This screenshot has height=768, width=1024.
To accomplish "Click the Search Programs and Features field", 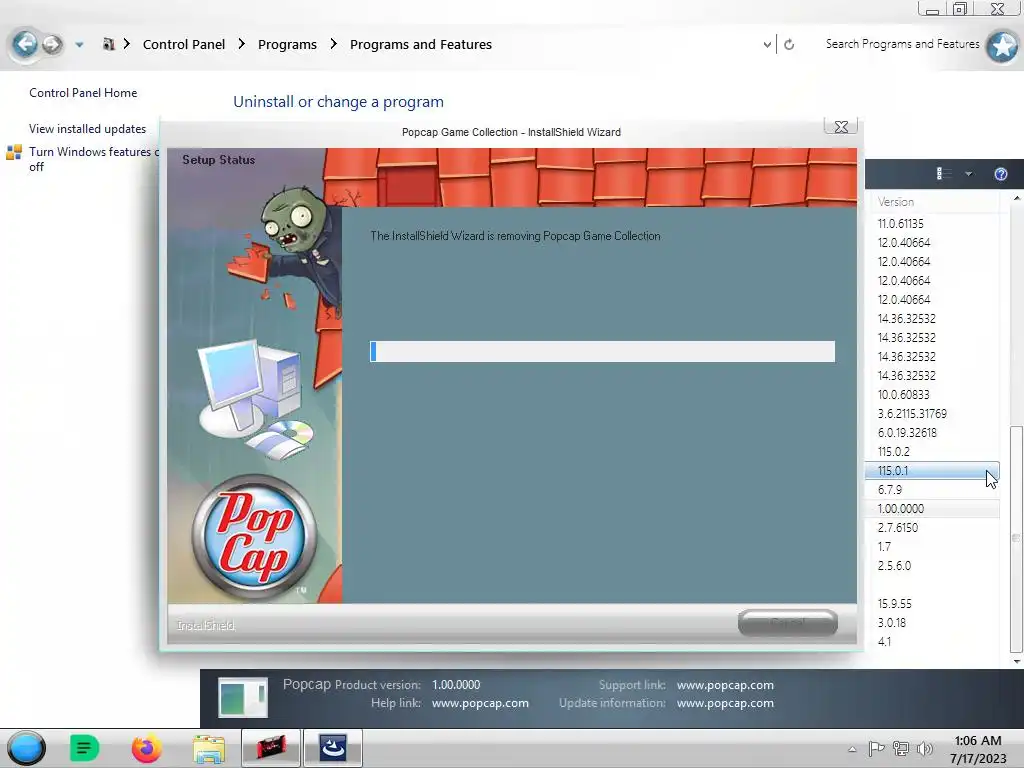I will tap(902, 44).
